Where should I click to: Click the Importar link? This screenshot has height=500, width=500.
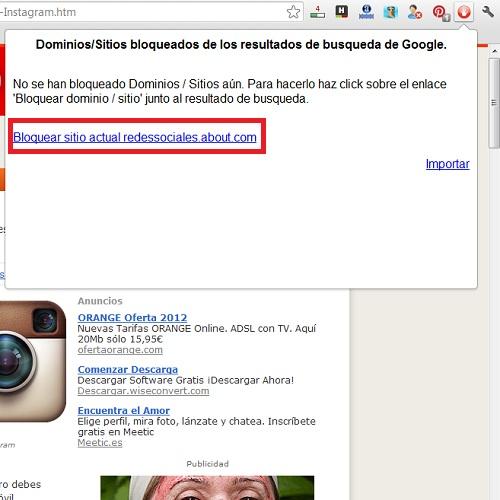(447, 164)
